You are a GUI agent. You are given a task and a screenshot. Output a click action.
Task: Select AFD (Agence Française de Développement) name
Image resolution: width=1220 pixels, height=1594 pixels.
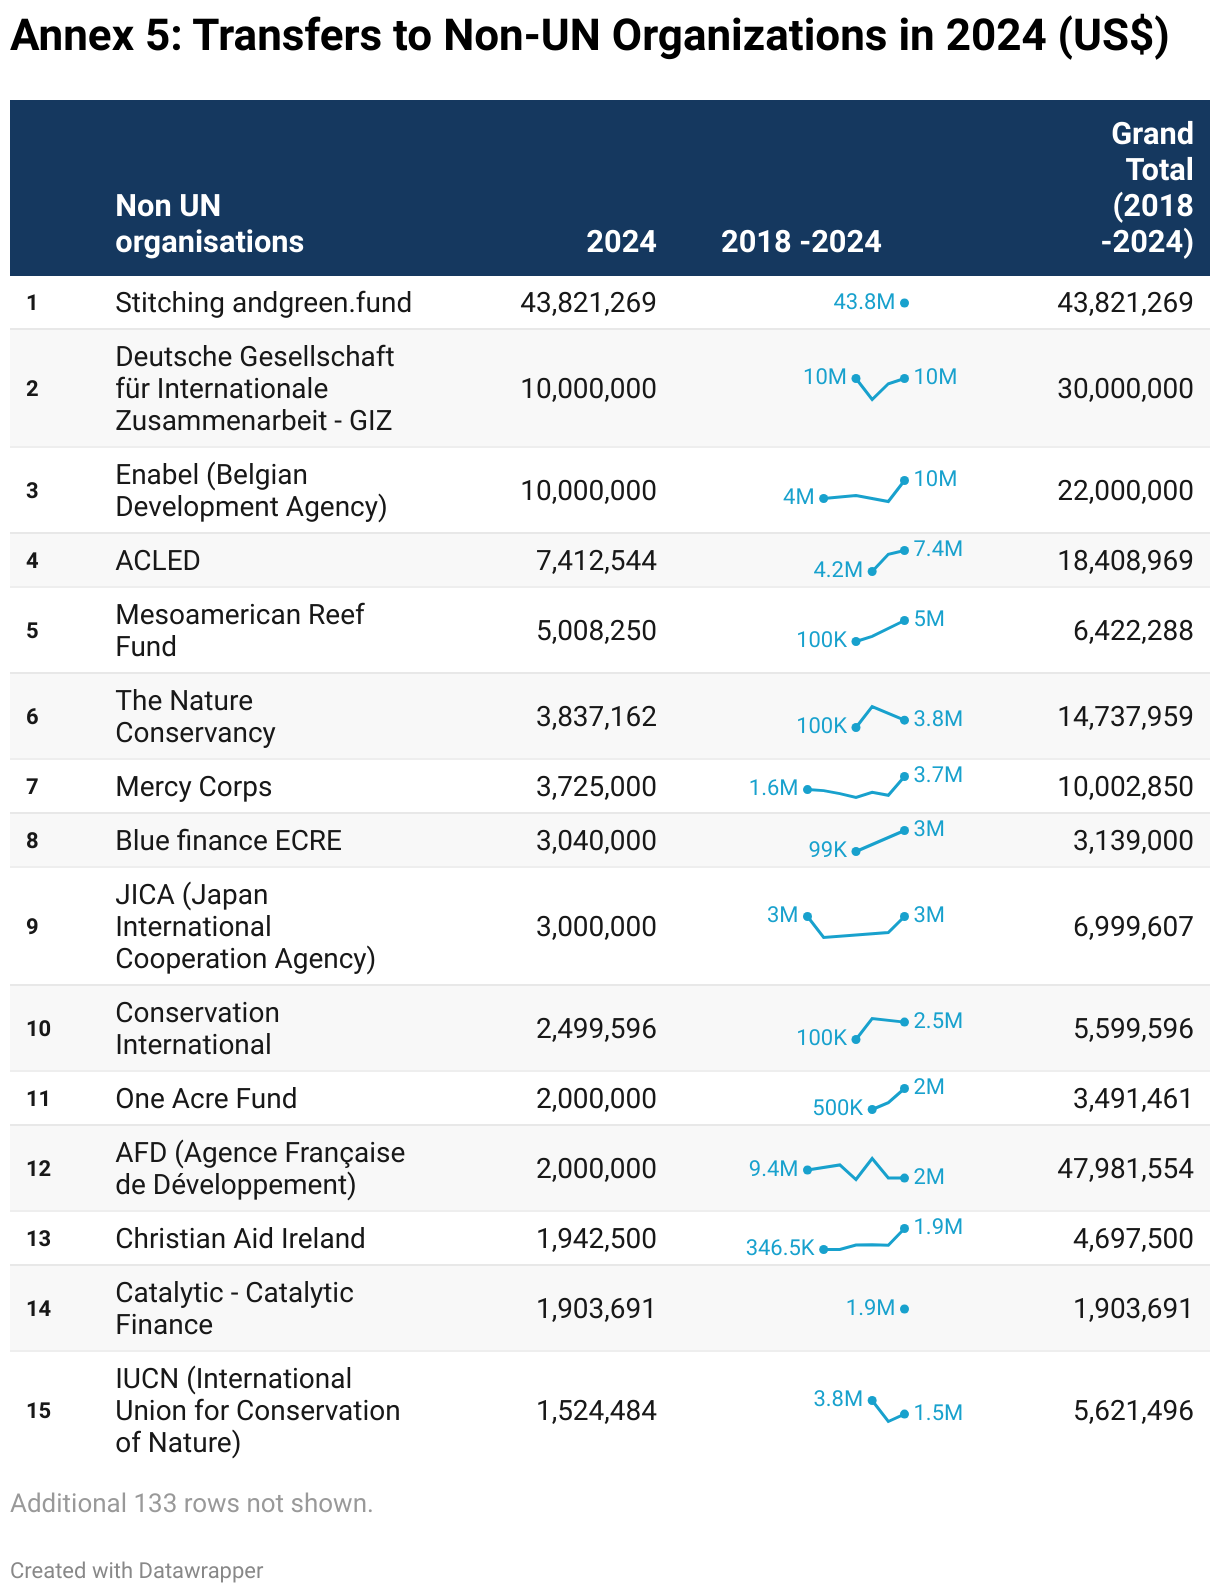(x=260, y=1169)
